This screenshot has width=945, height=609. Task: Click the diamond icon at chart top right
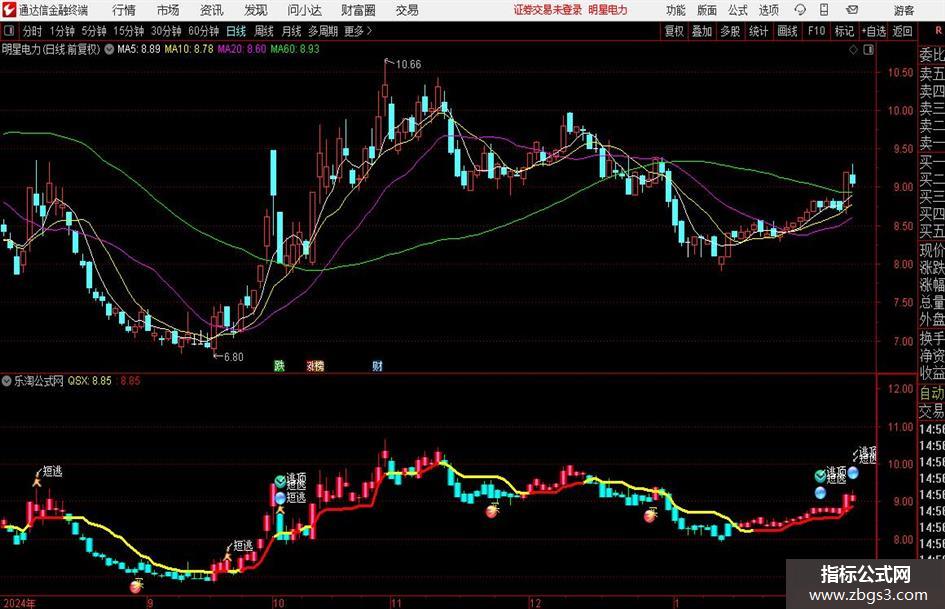853,50
